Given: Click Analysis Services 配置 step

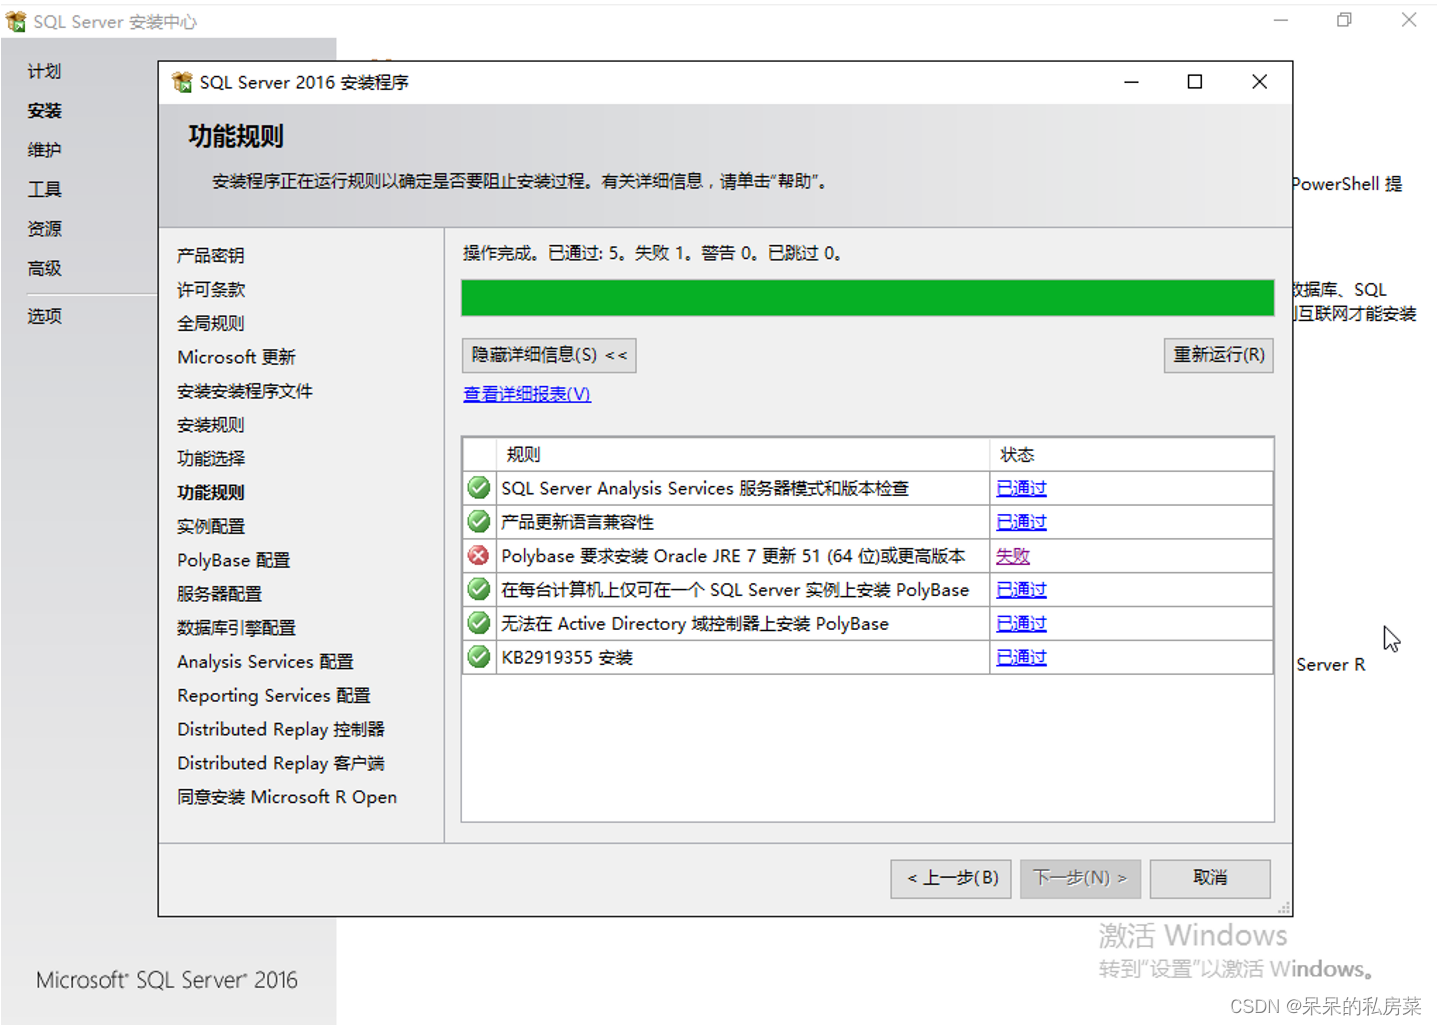Looking at the screenshot, I should [x=265, y=662].
